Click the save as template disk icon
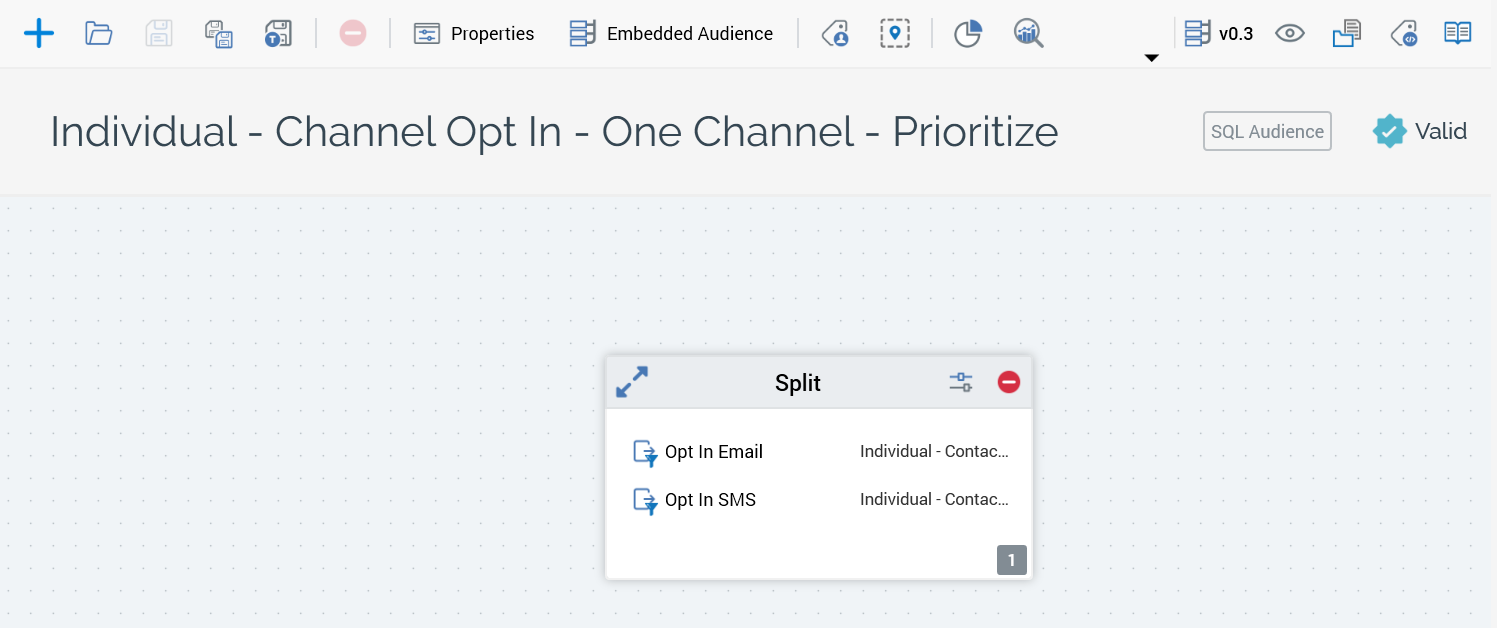Screen dimensions: 1497x628 (277, 33)
